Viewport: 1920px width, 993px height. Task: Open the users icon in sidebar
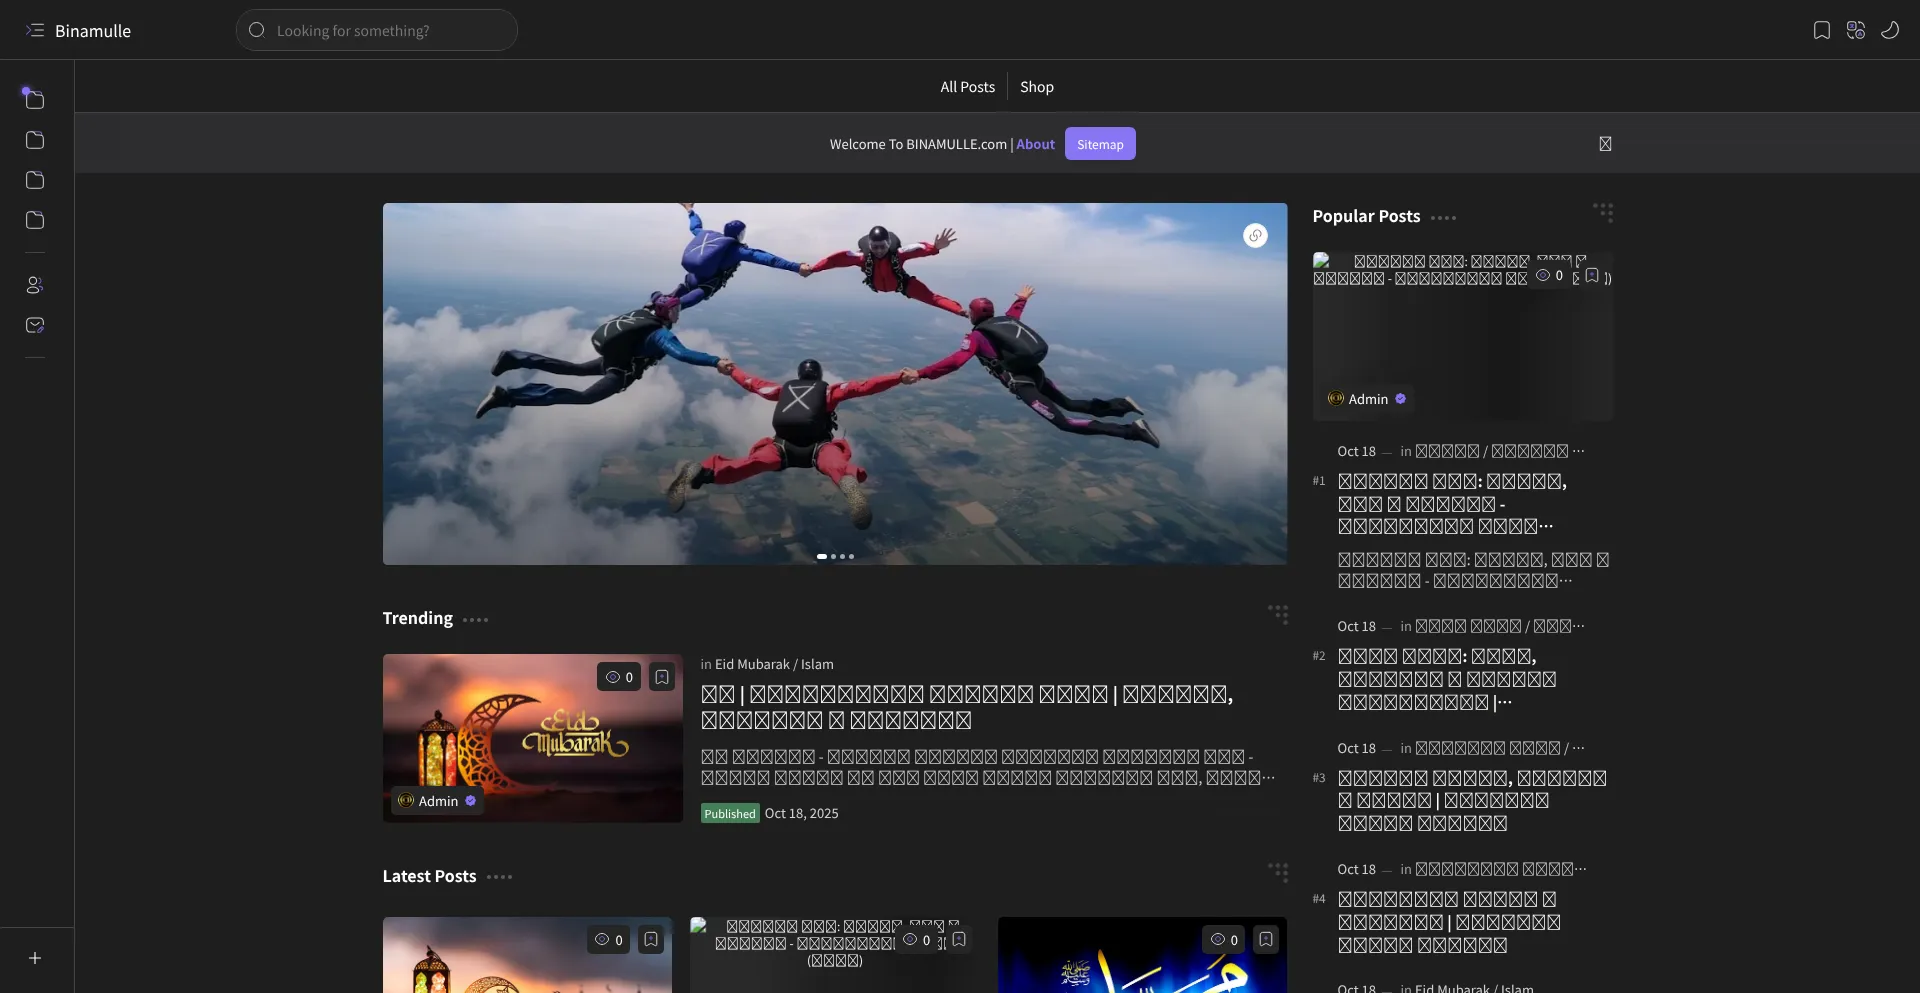coord(35,285)
